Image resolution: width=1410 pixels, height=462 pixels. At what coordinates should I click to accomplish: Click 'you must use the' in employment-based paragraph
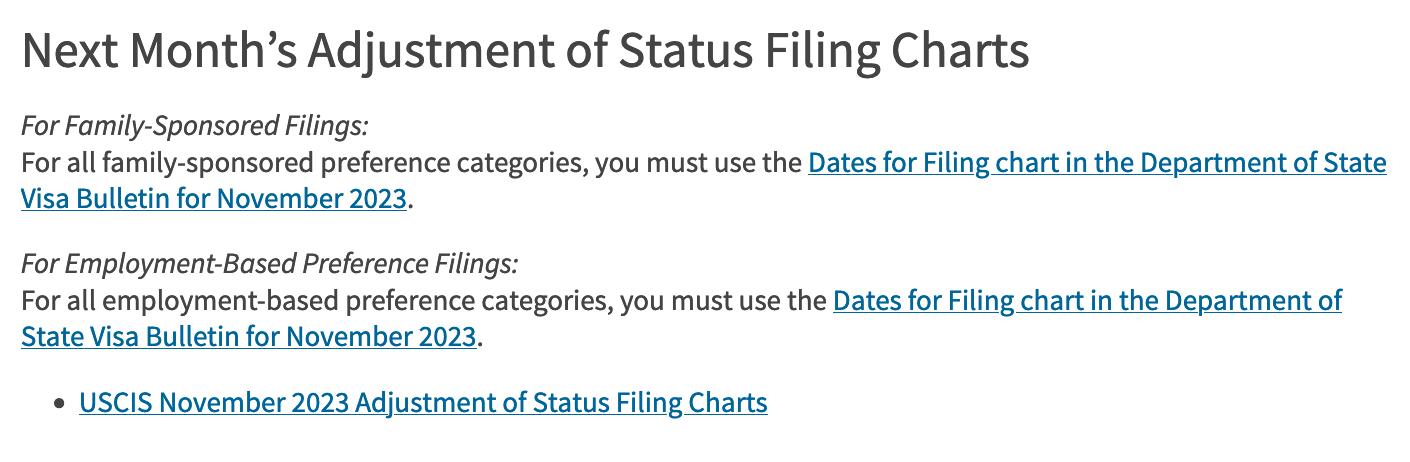(x=724, y=301)
